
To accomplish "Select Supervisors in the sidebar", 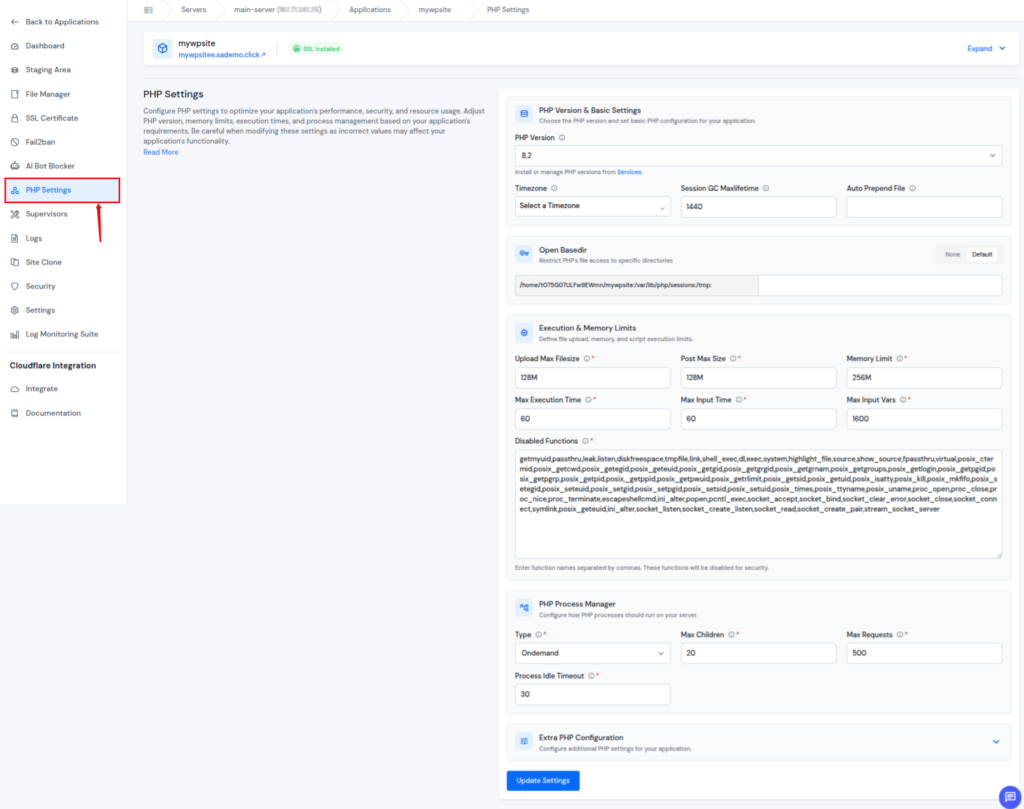I will click(45, 213).
